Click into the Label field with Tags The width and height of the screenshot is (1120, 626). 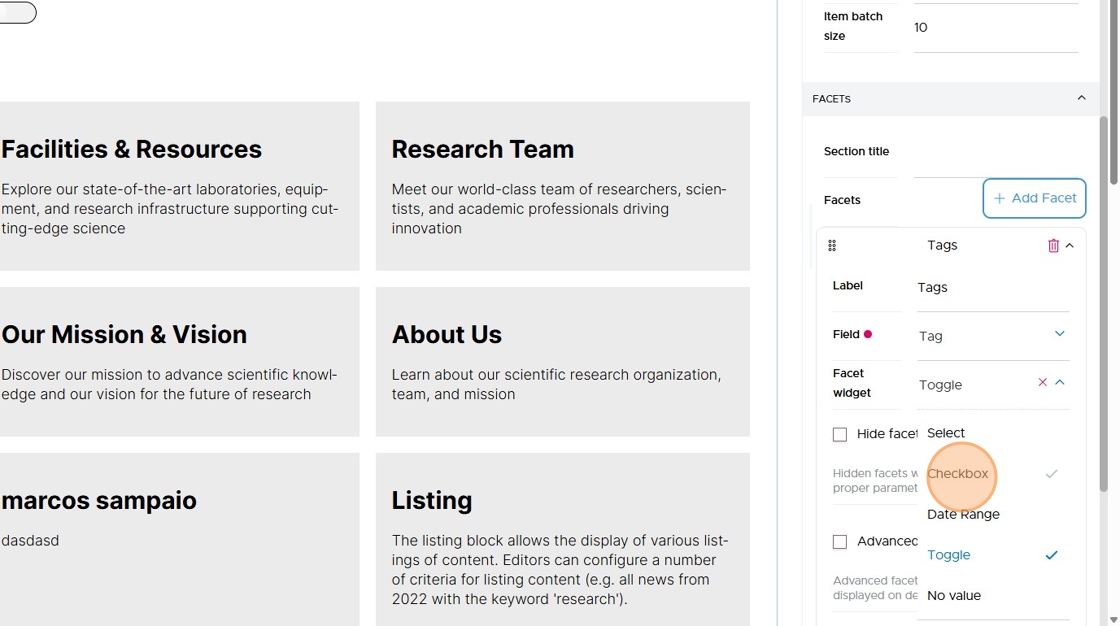coord(993,287)
